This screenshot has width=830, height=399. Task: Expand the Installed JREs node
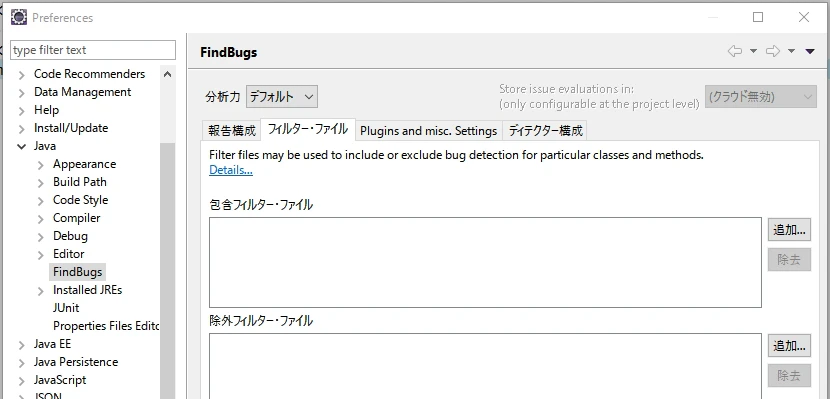pyautogui.click(x=41, y=291)
